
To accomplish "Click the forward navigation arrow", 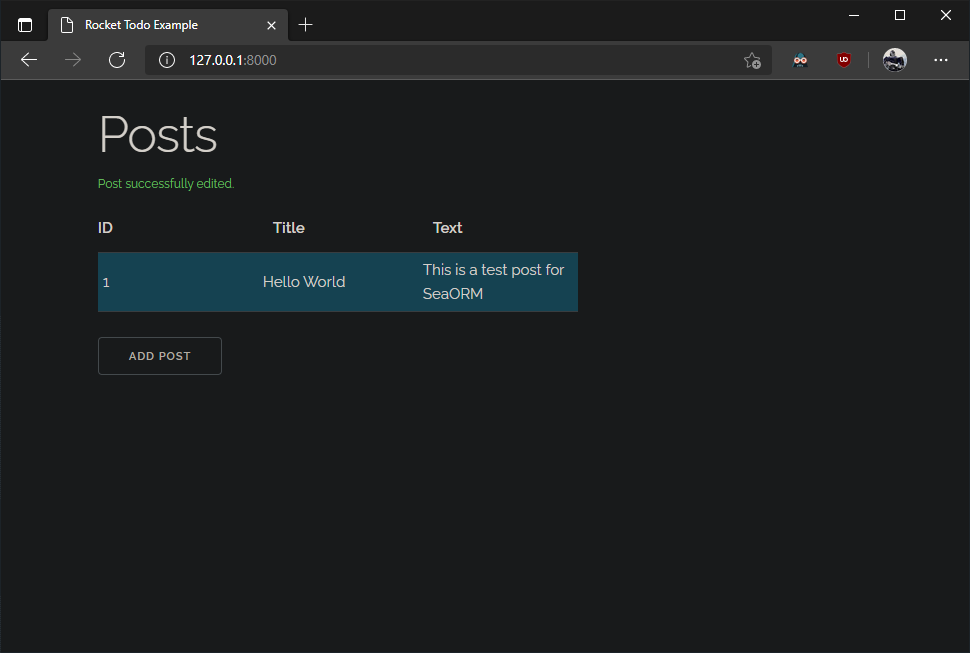I will (73, 60).
